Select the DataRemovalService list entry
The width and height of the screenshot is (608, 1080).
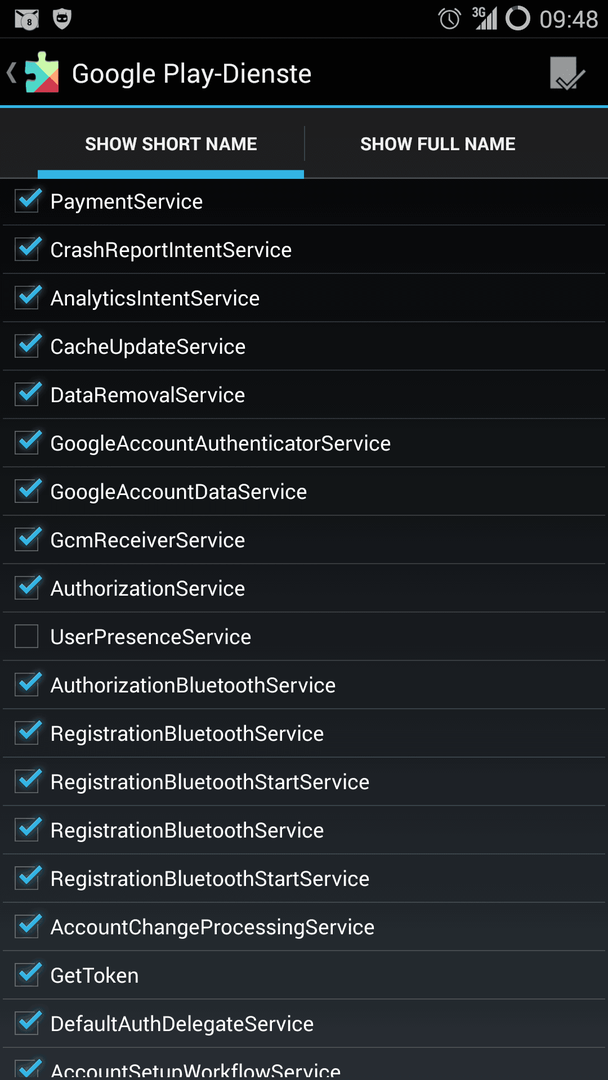[x=304, y=395]
